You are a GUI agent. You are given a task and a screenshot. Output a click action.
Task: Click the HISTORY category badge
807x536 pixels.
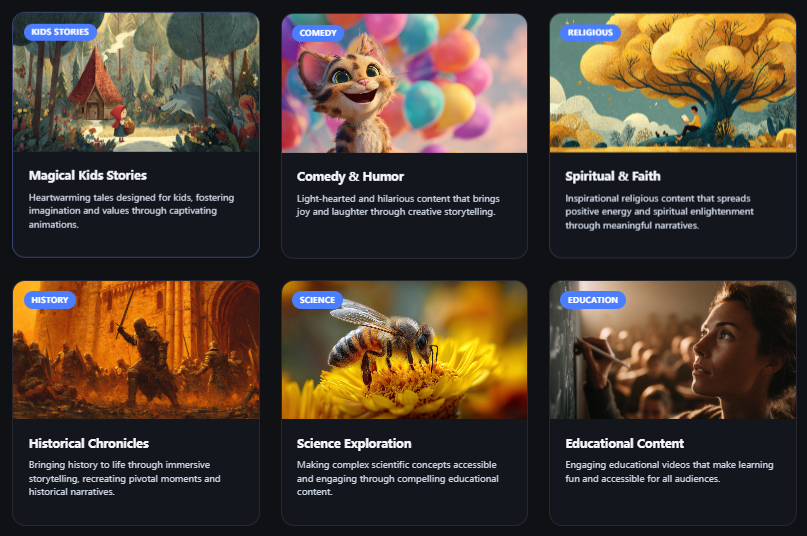coord(49,300)
